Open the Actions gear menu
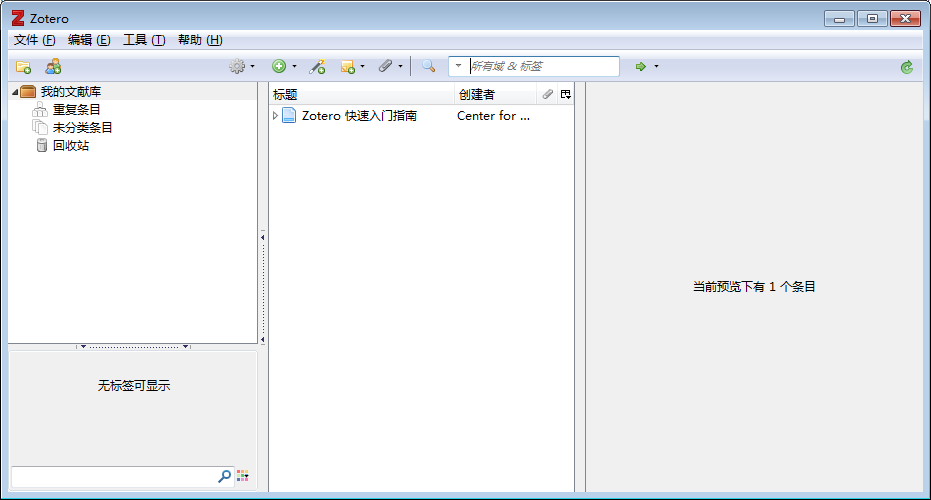Viewport: 931px width, 500px height. tap(237, 67)
